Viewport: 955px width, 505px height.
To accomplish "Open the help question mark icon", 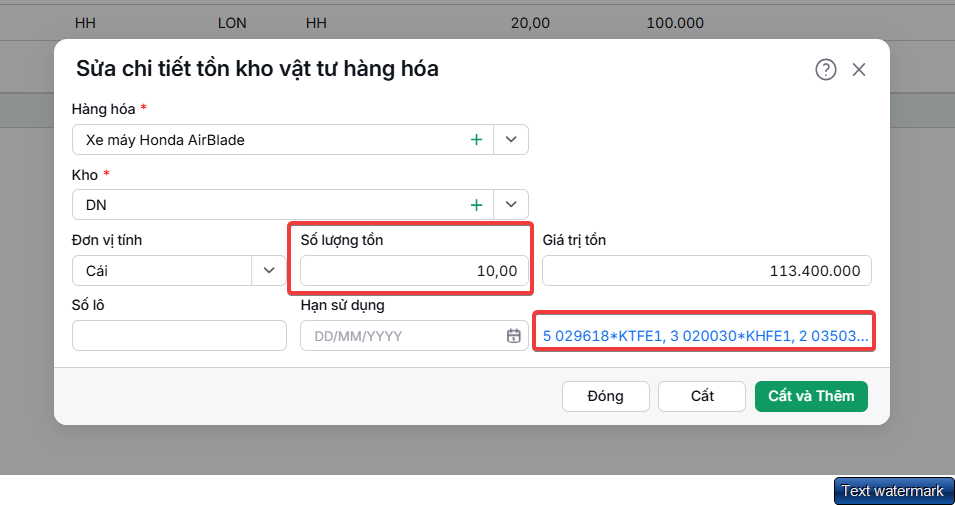I will pos(826,70).
